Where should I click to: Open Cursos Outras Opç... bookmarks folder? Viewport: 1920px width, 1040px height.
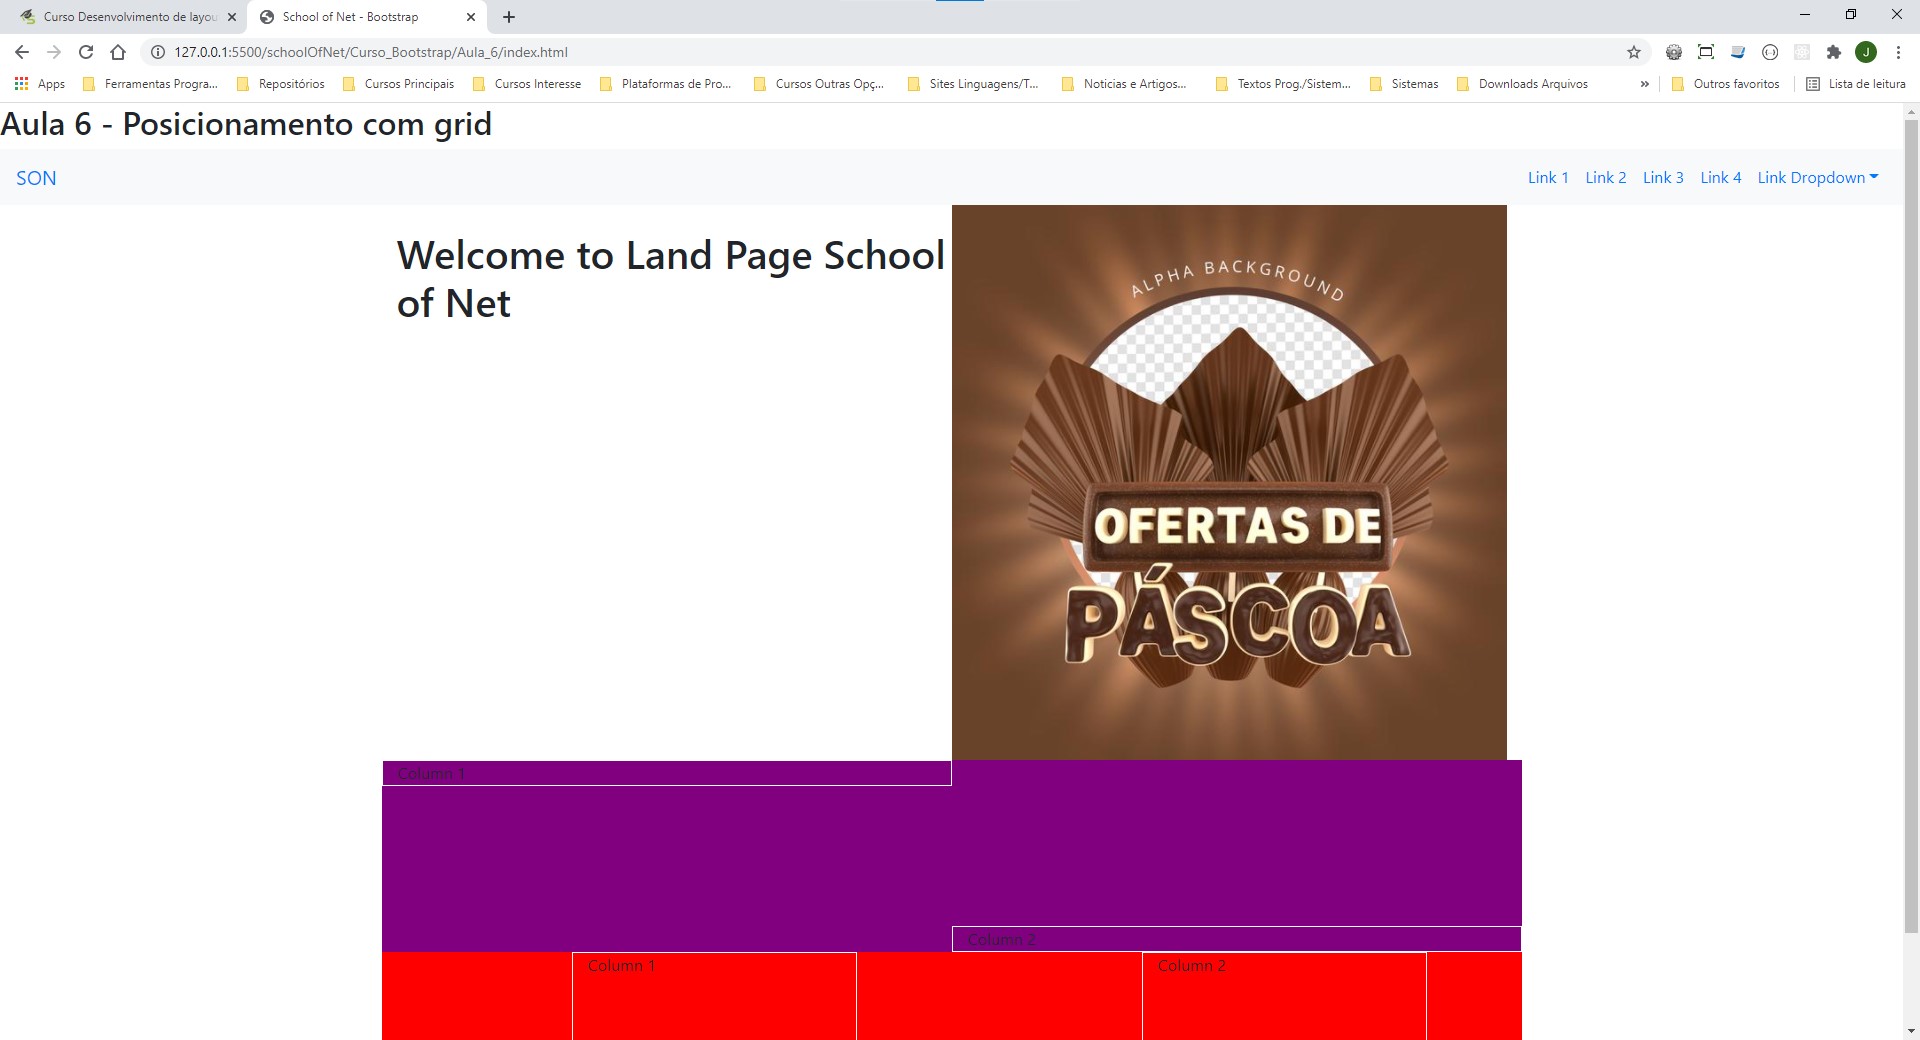(x=819, y=84)
